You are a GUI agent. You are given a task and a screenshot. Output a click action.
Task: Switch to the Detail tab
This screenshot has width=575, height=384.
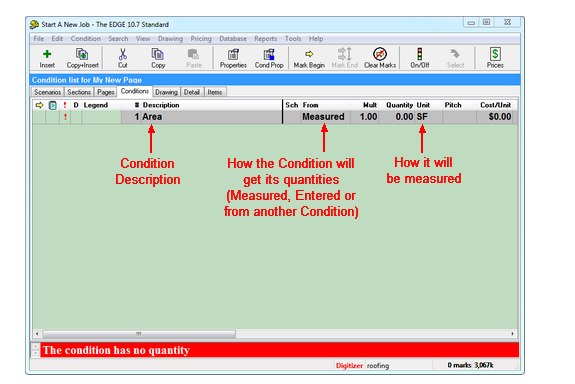pos(192,92)
